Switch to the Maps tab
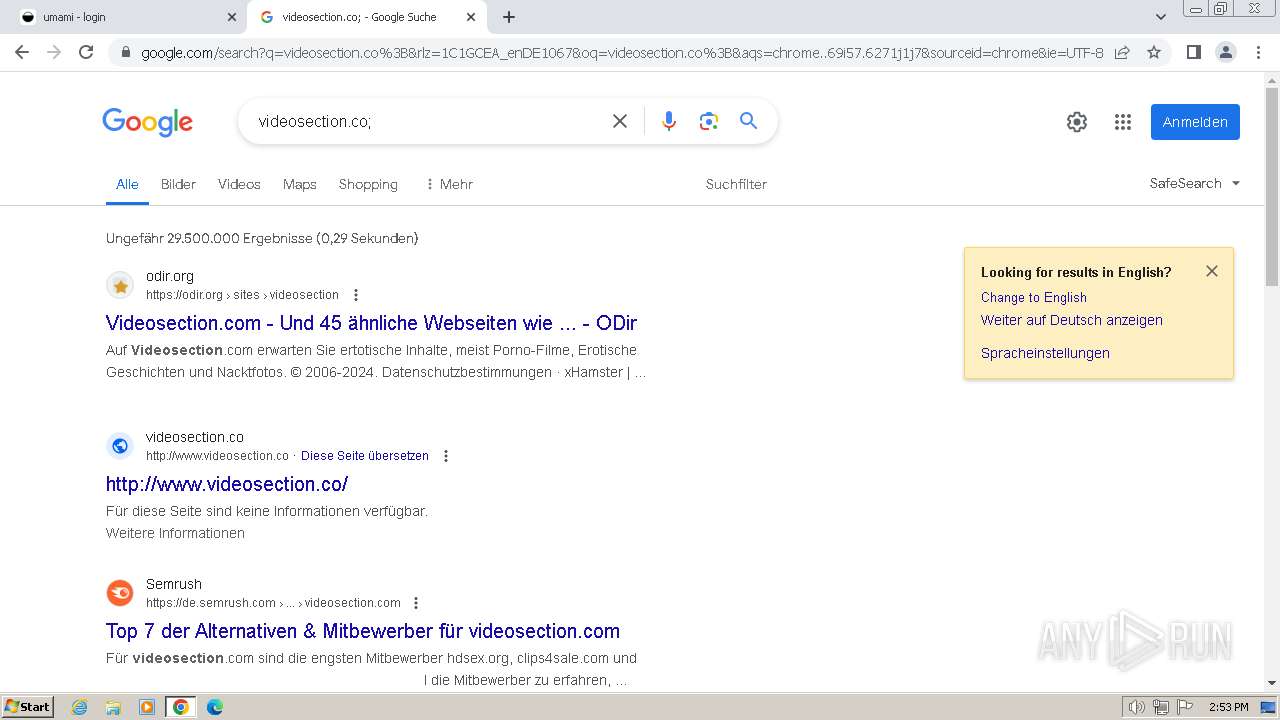This screenshot has width=1280, height=720. (x=299, y=184)
